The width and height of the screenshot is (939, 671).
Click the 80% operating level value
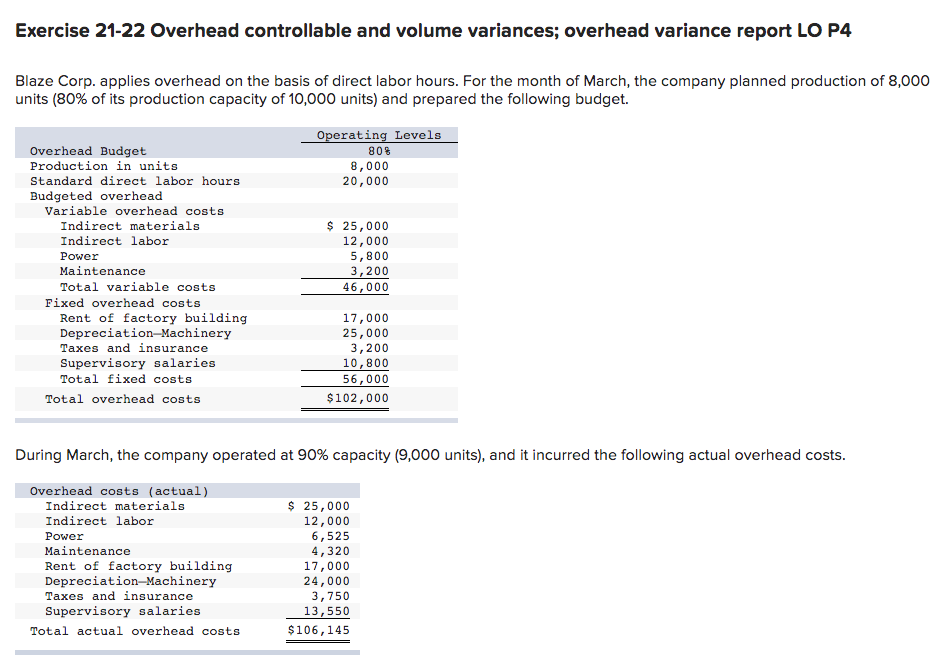click(x=379, y=151)
